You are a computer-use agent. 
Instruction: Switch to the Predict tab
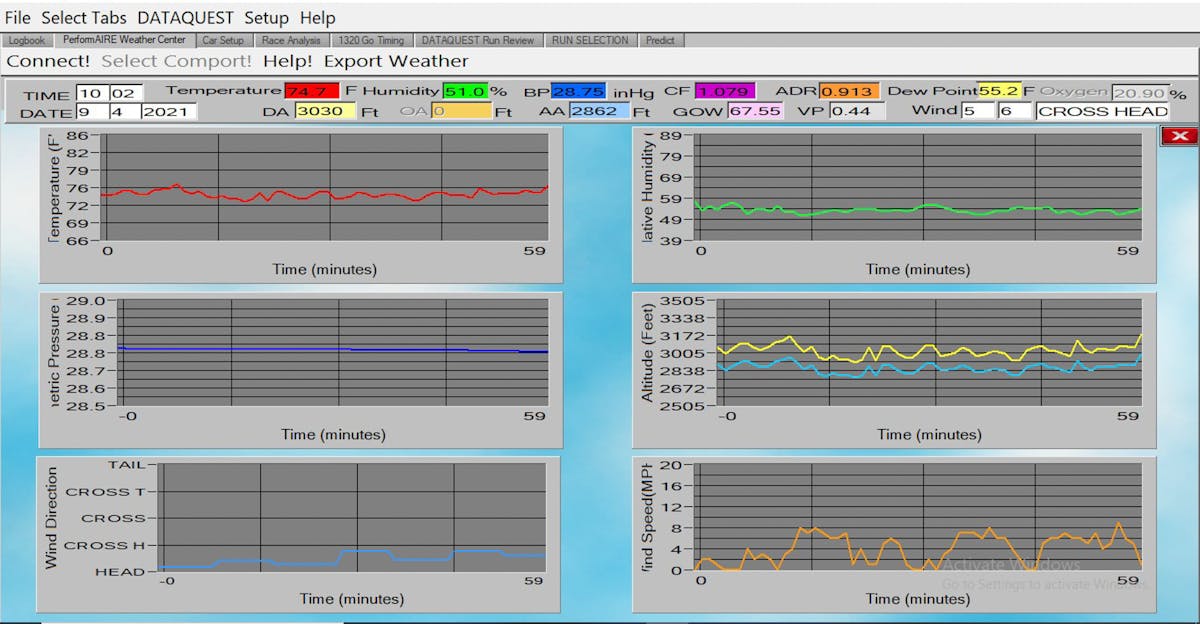click(660, 40)
